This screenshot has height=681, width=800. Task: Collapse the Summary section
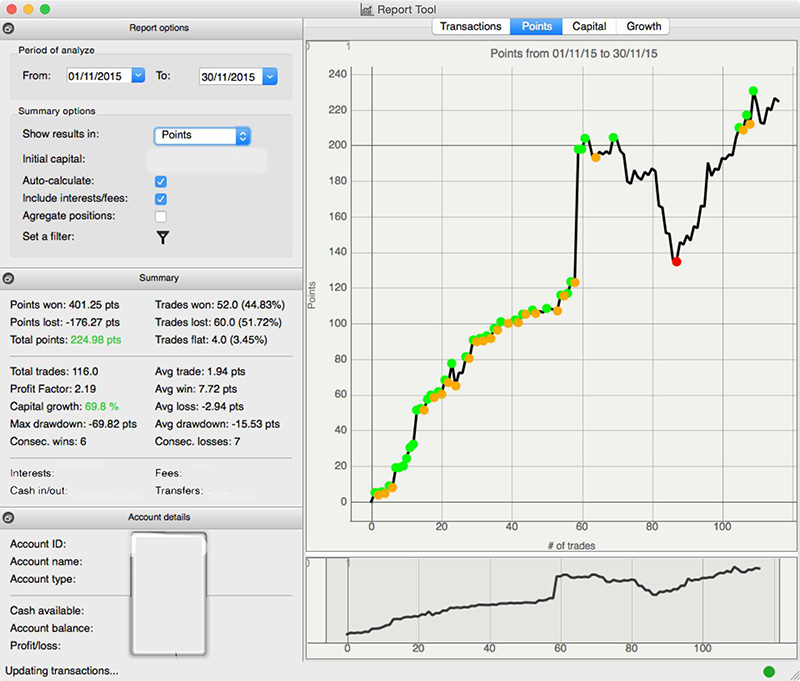pos(8,277)
